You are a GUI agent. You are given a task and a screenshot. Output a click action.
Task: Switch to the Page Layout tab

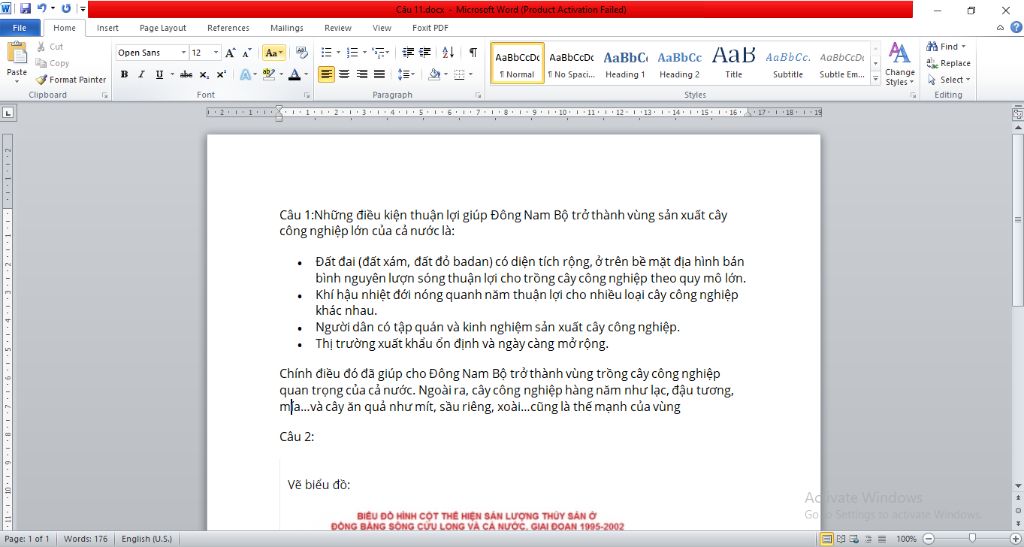[x=163, y=28]
